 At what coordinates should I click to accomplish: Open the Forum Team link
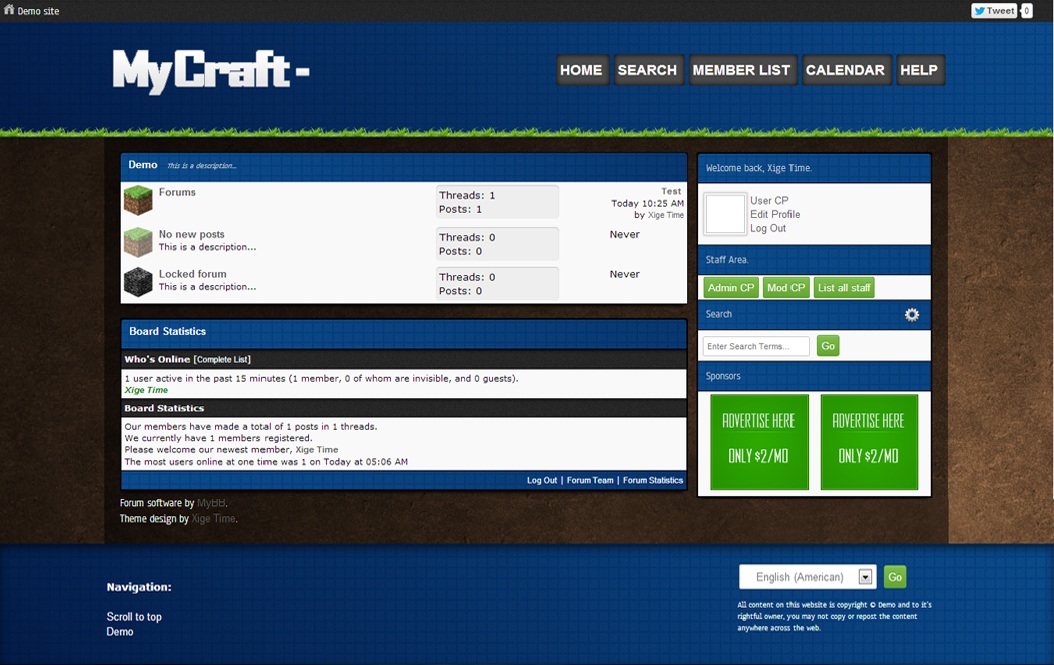[x=590, y=480]
